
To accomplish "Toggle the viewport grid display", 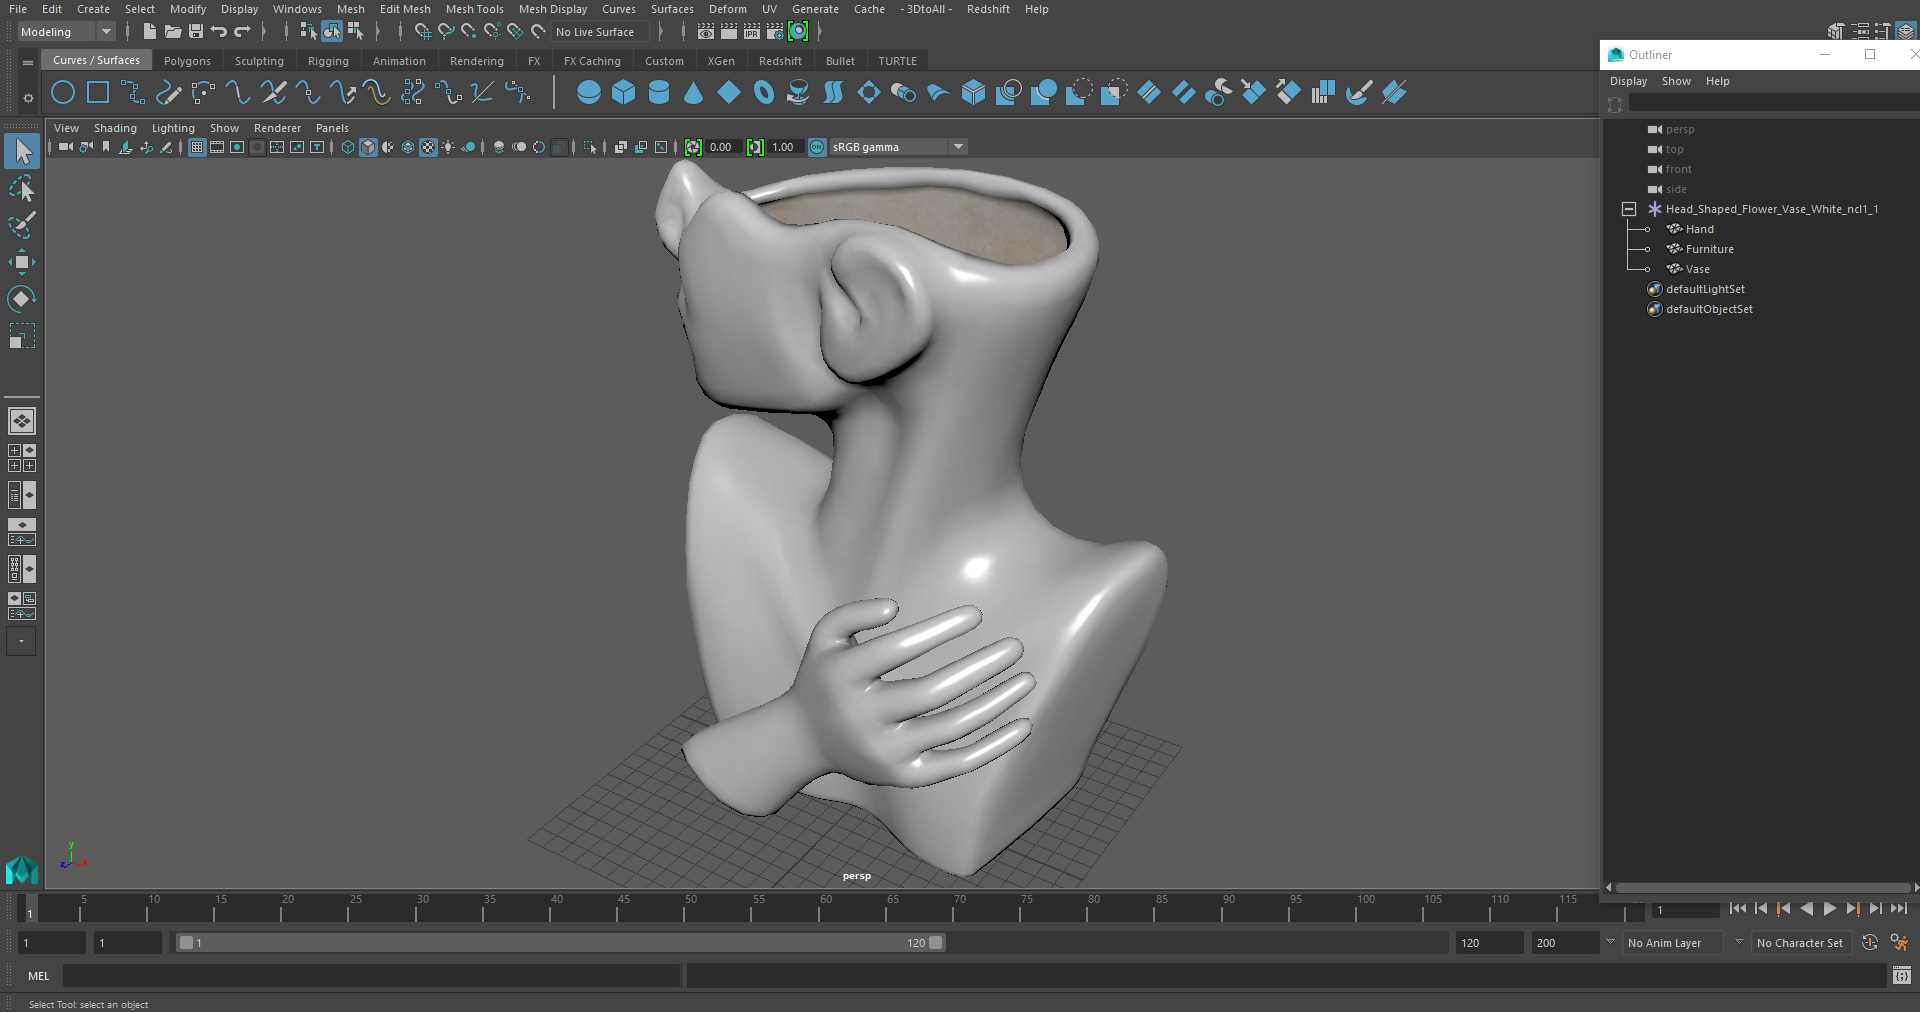I will pos(197,147).
